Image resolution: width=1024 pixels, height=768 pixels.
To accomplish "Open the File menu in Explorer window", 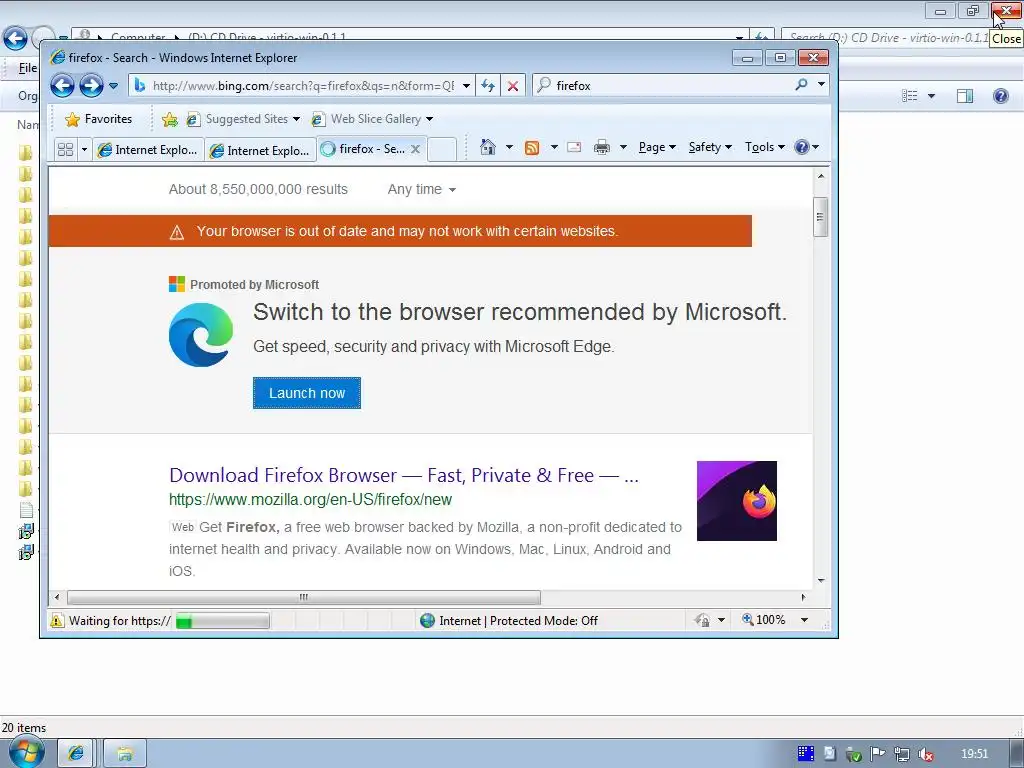I will pyautogui.click(x=27, y=68).
